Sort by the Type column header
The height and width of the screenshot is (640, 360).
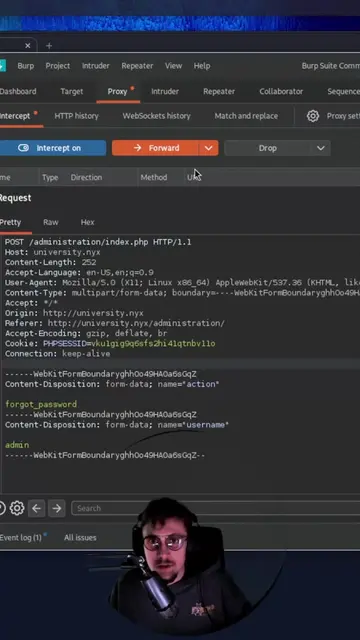[50, 178]
